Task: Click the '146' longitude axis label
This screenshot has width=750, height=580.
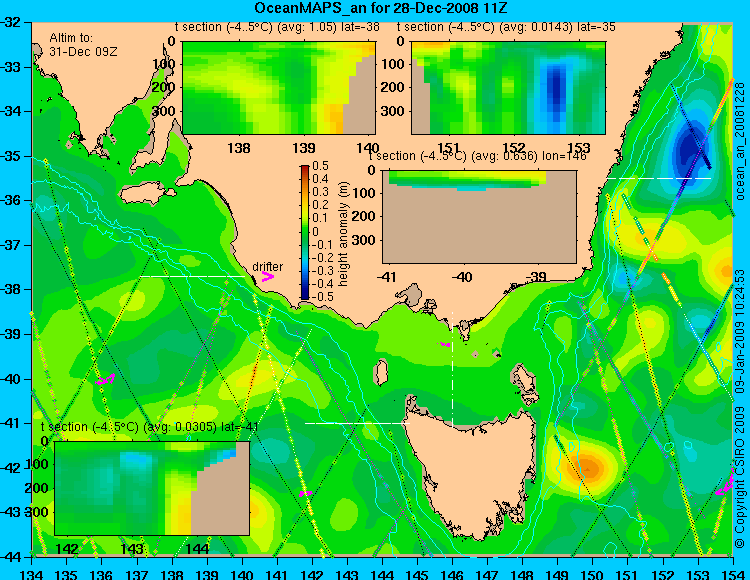Action: pos(452,574)
